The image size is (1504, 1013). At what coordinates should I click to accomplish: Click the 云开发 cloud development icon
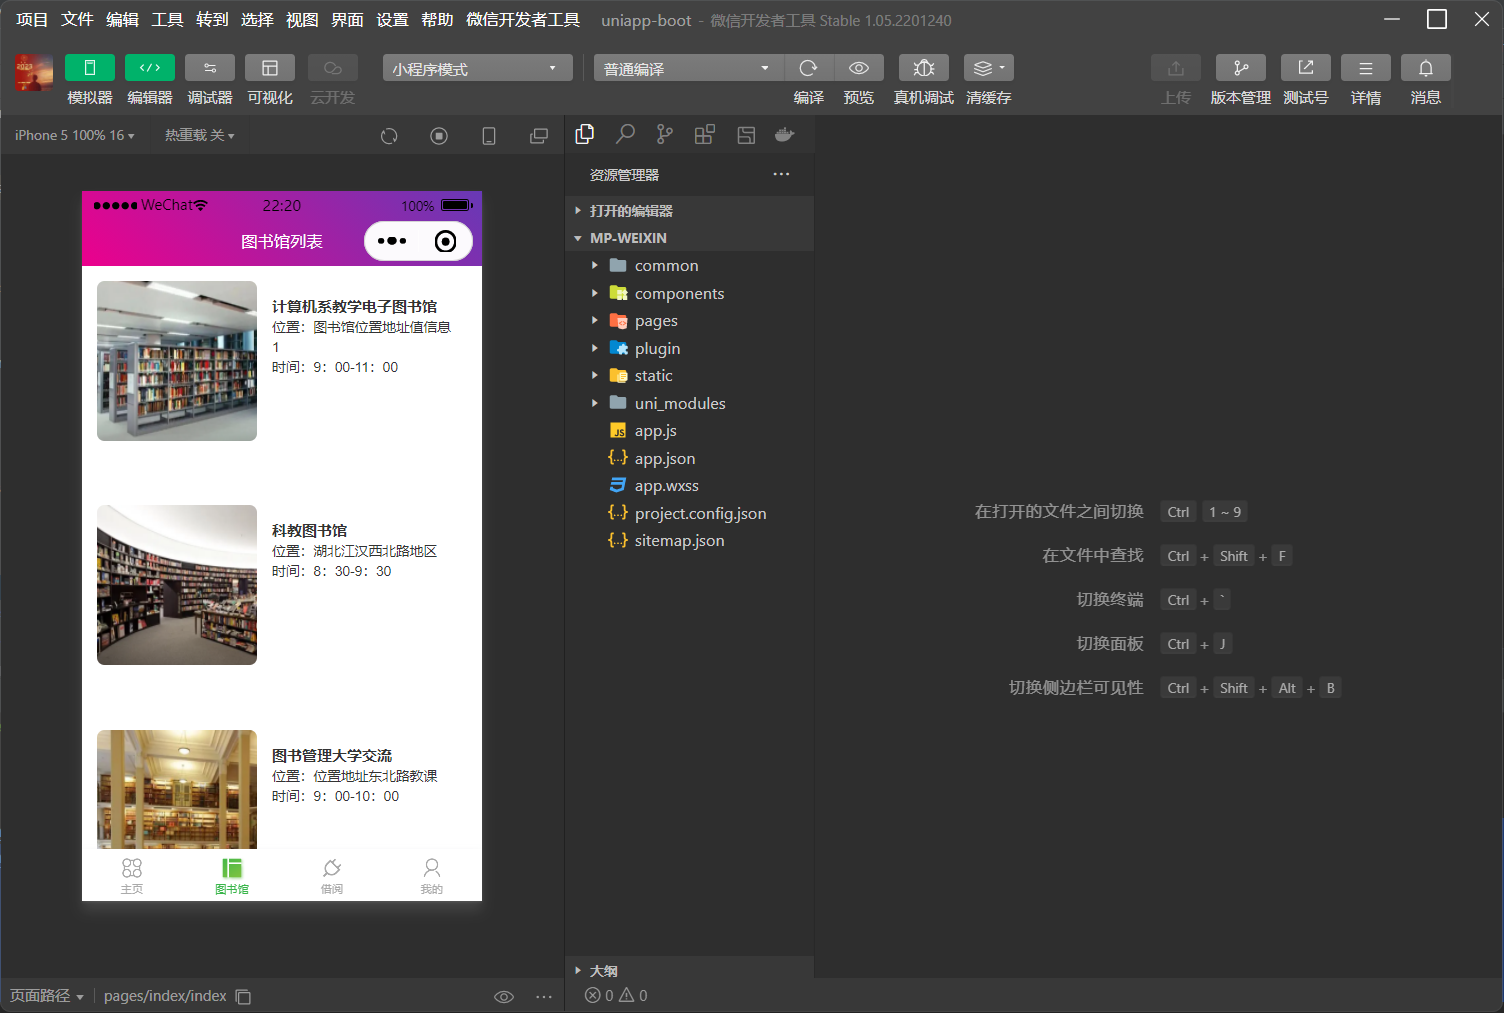click(x=333, y=68)
